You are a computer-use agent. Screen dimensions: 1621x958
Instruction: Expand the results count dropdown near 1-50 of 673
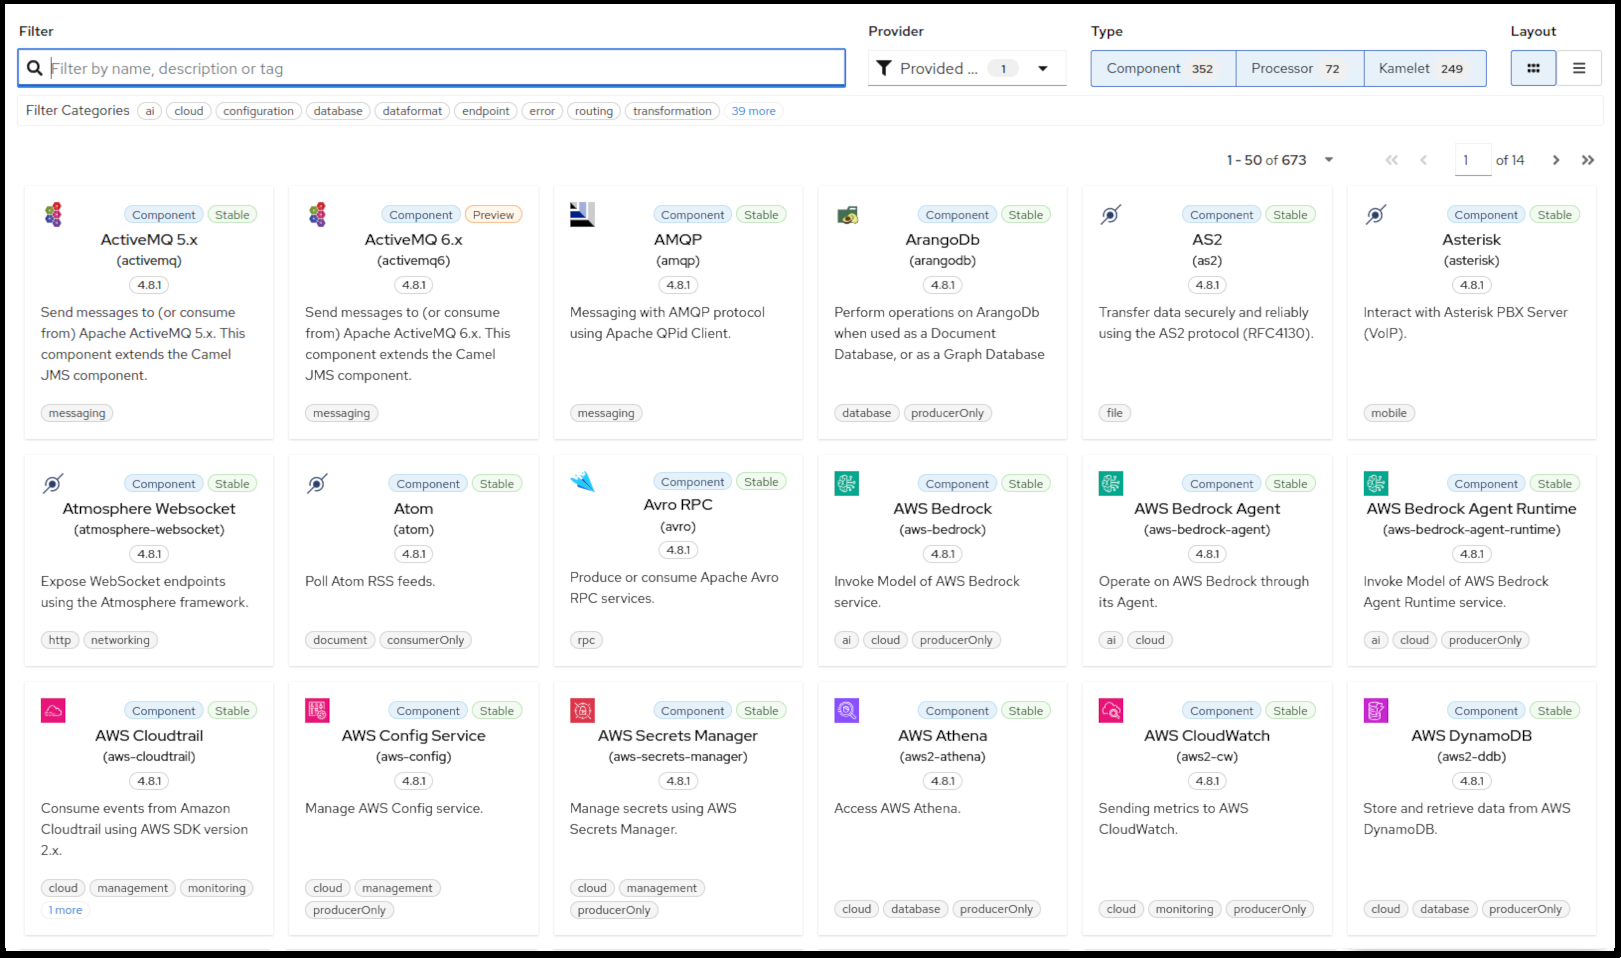1328,159
